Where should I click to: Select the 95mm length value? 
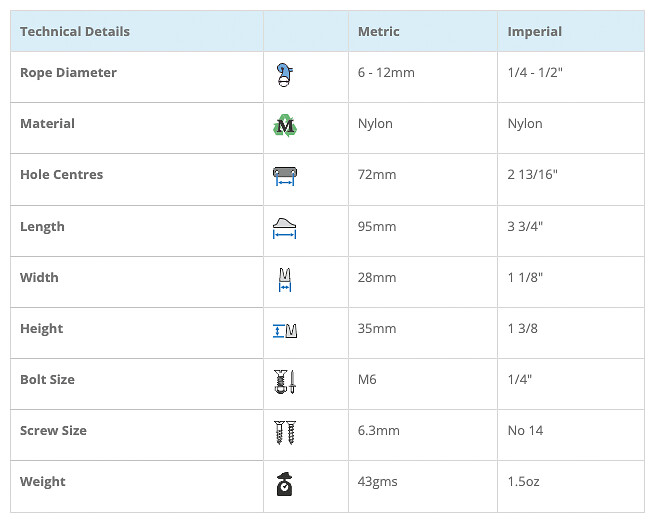[377, 226]
